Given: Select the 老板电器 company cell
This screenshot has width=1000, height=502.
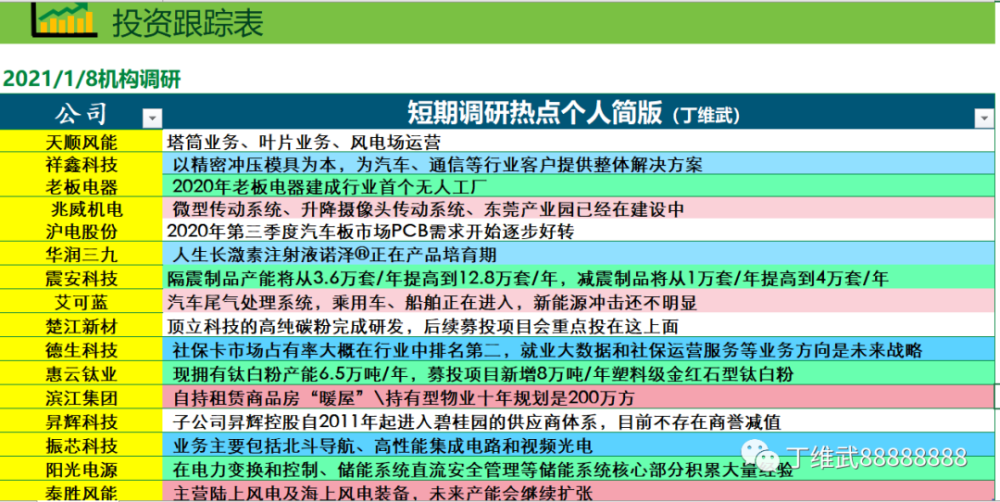Looking at the screenshot, I should point(82,186).
